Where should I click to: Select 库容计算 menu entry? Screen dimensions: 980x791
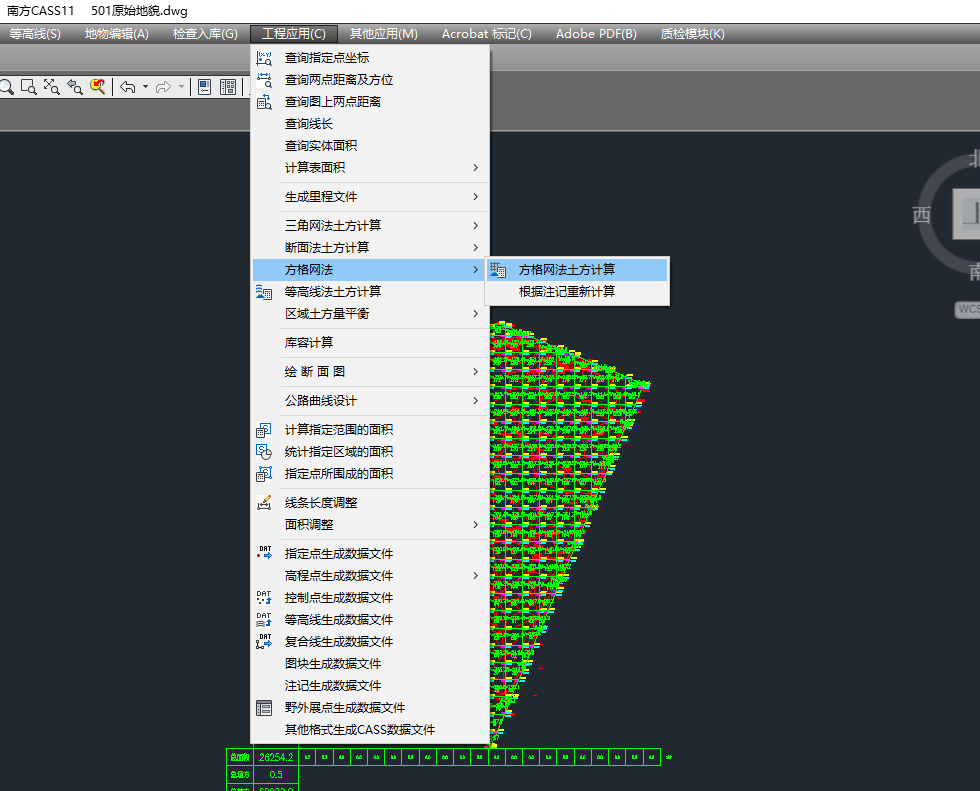(309, 343)
